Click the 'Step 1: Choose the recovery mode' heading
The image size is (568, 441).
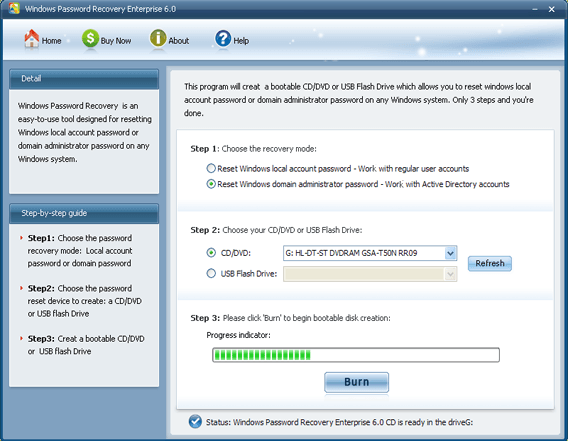[254, 149]
